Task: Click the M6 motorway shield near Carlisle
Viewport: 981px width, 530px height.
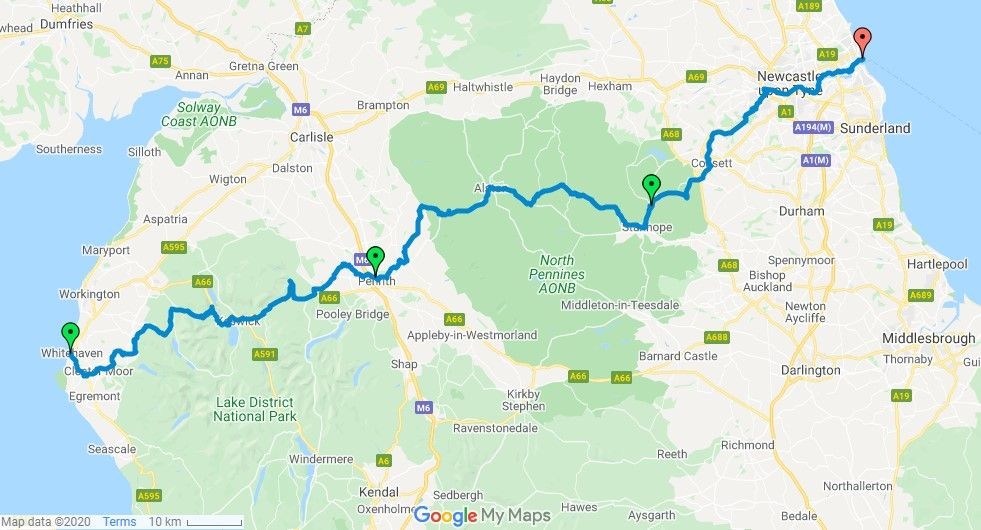Action: pyautogui.click(x=300, y=110)
